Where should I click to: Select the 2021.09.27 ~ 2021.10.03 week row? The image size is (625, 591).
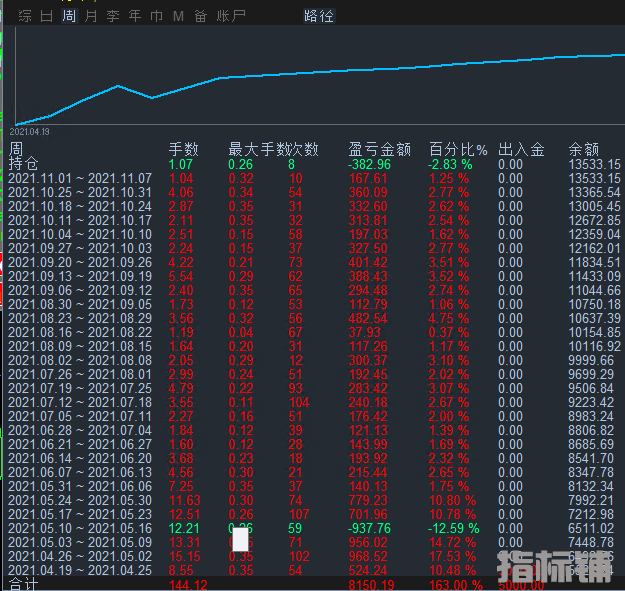(314, 248)
